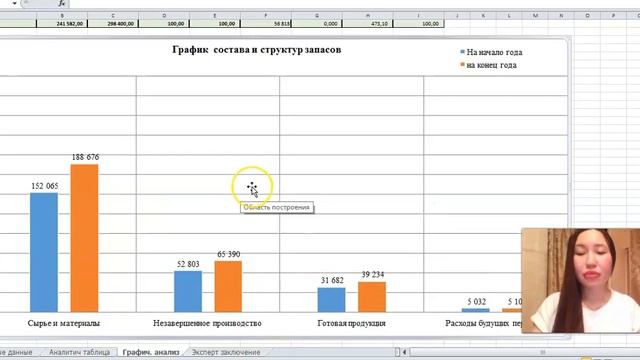Image resolution: width=640 pixels, height=360 pixels.
Task: Select column C header
Action: 113,16
